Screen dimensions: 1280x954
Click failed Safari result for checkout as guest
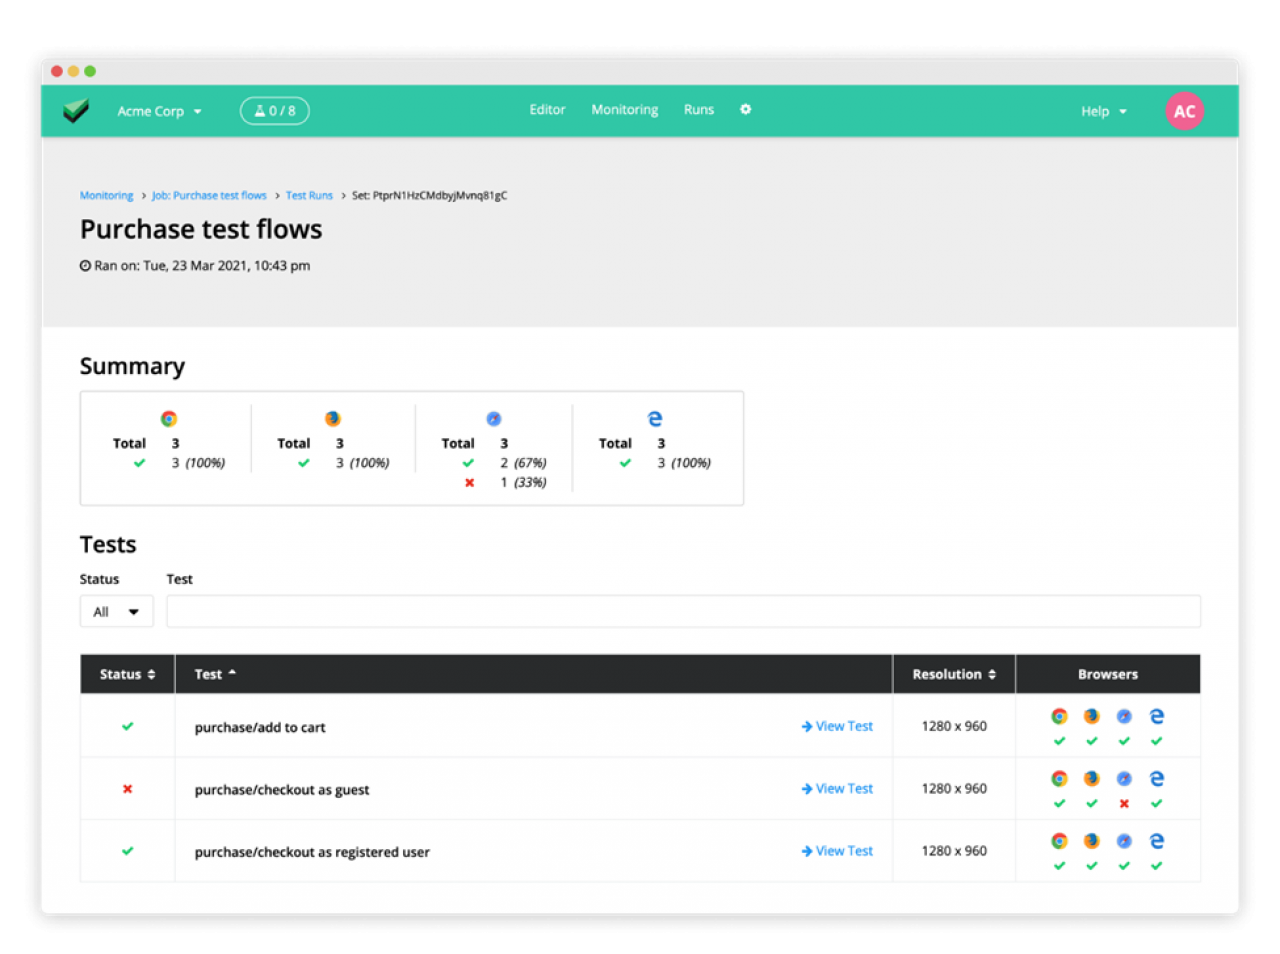(1124, 804)
